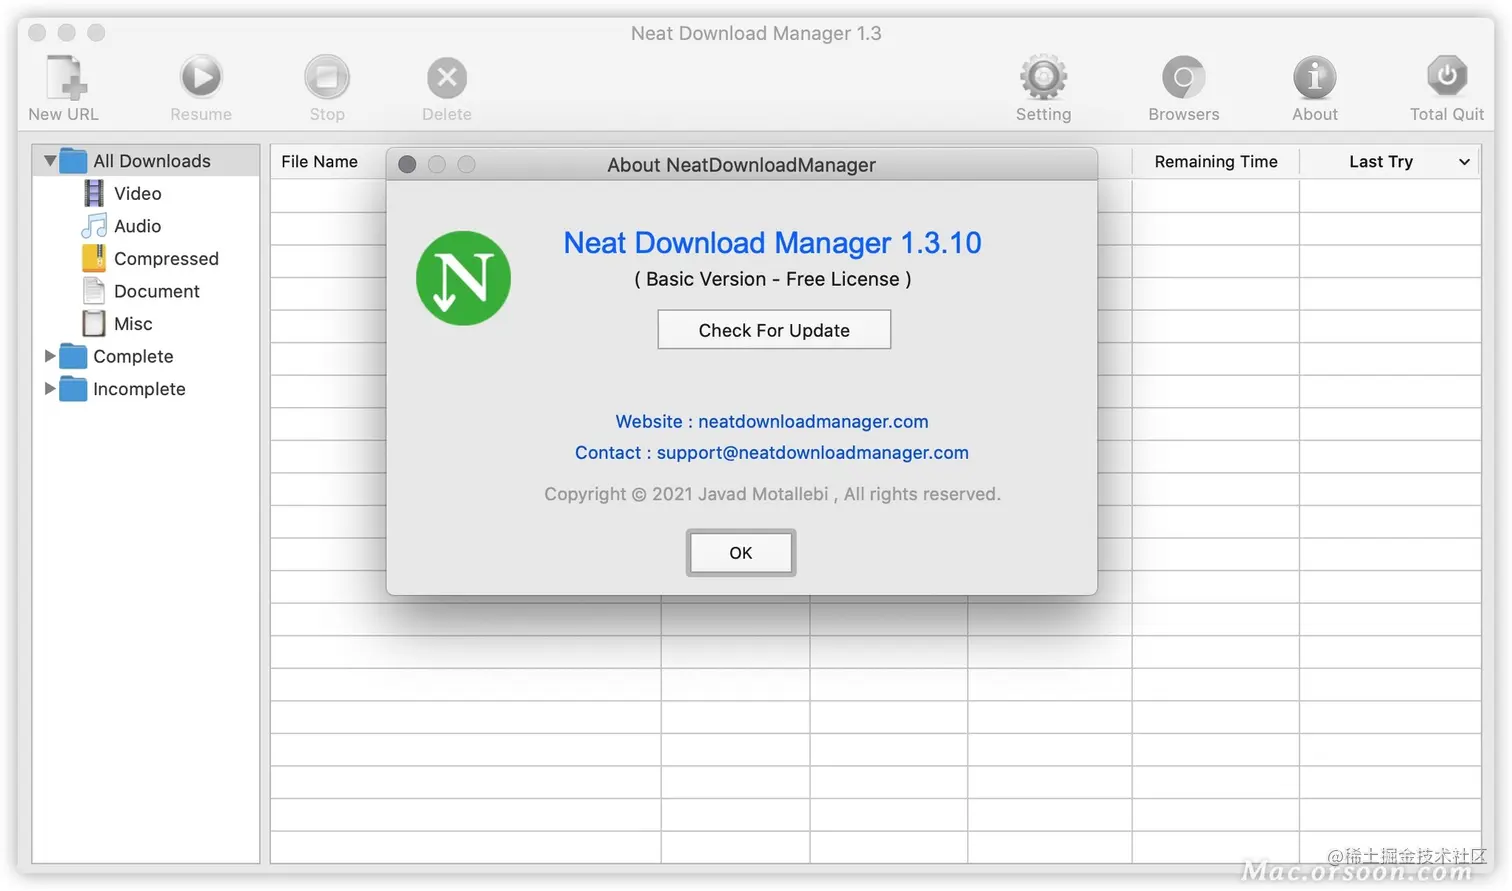Open the column chooser dropdown arrow

pos(1464,162)
